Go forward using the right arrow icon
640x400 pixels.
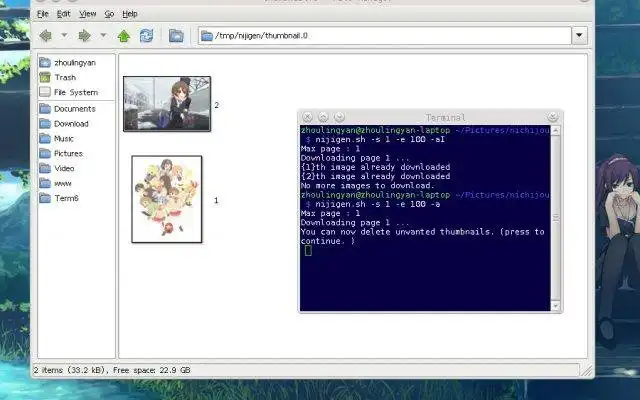(x=84, y=36)
